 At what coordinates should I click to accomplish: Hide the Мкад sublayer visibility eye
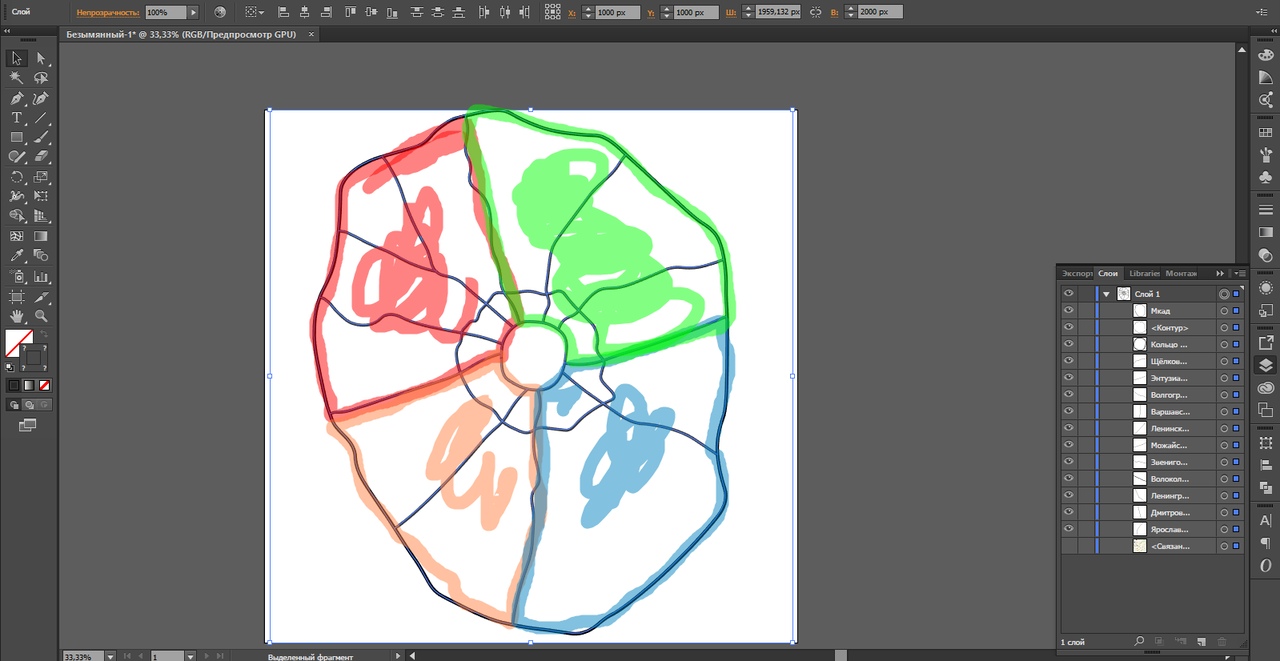point(1068,311)
